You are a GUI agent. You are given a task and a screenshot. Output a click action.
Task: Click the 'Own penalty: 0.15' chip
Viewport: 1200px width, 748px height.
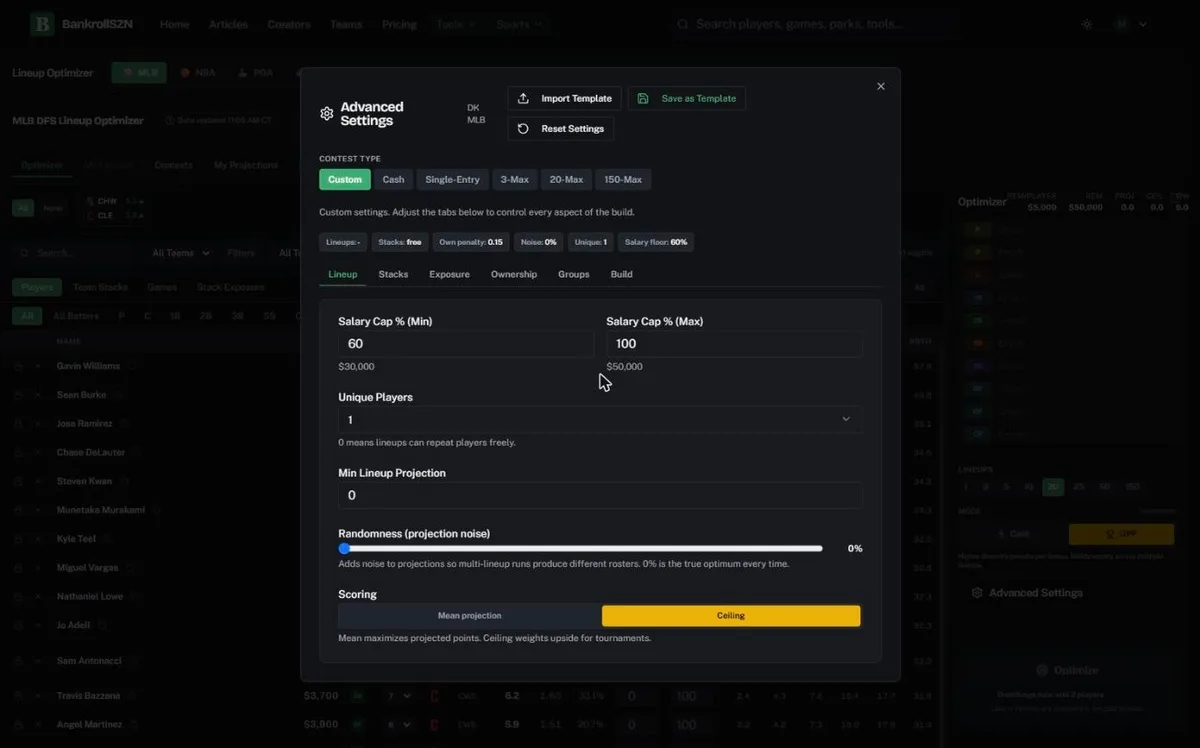pos(471,242)
